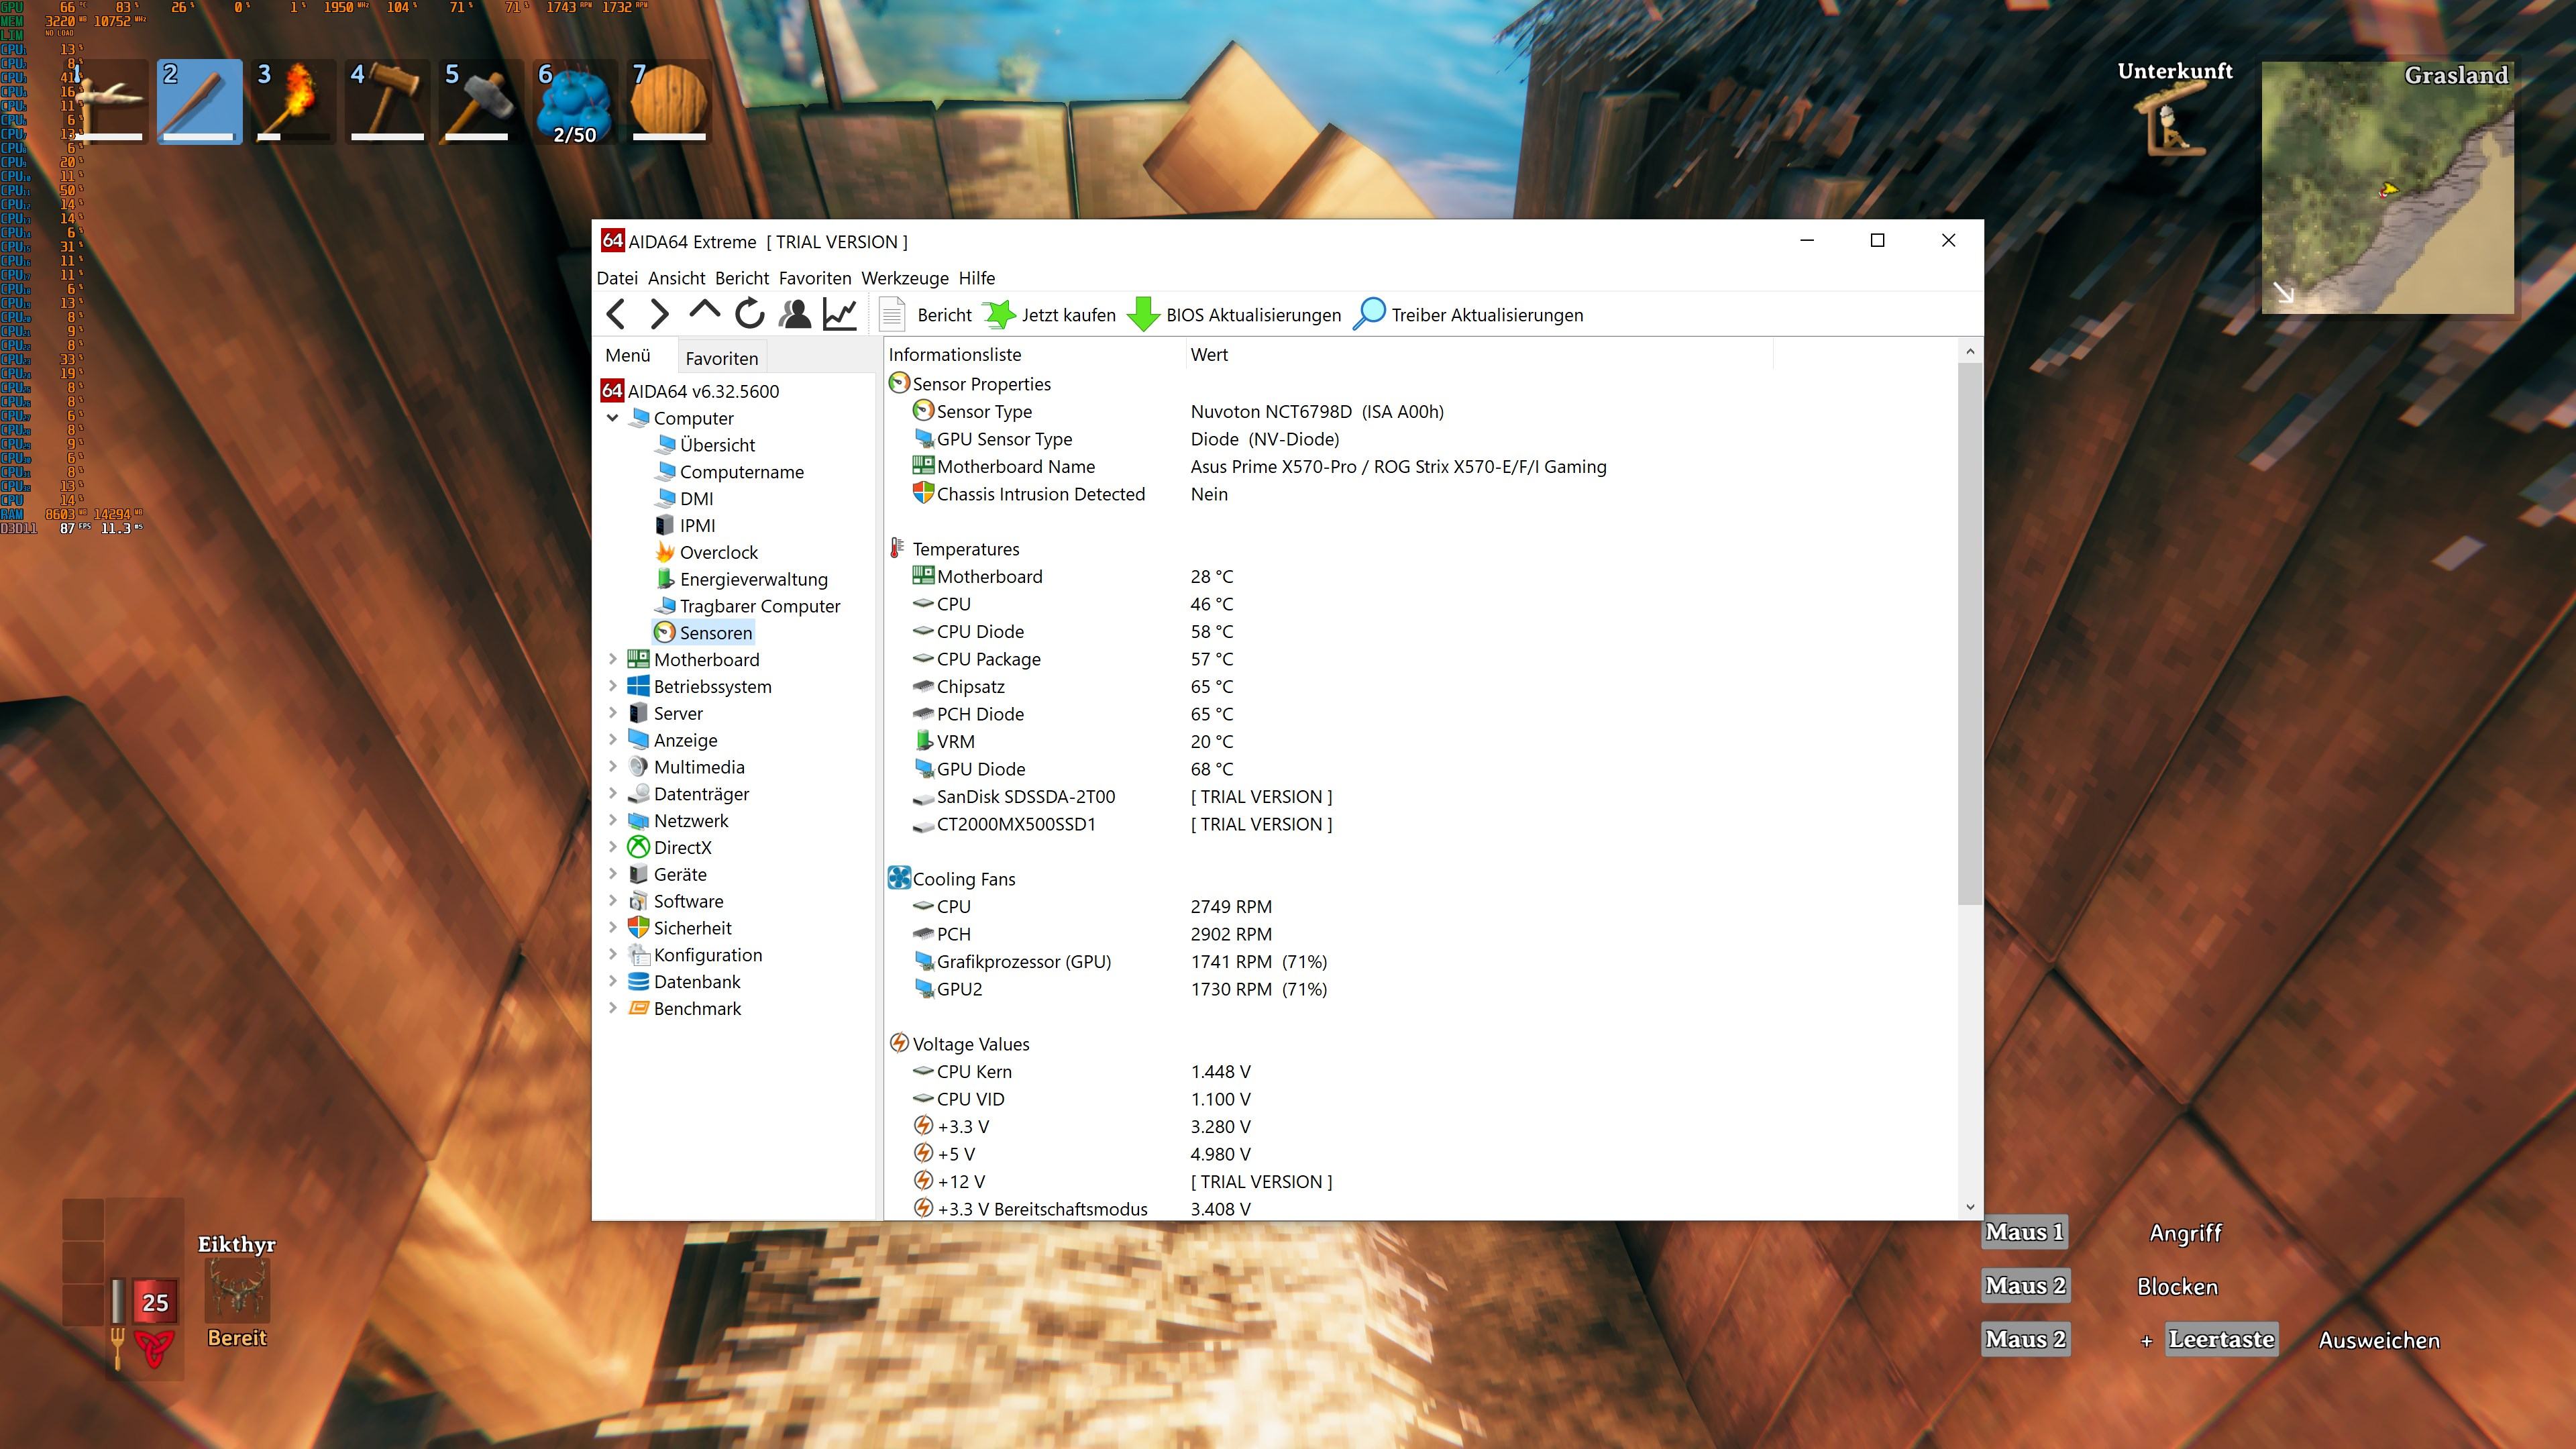Open the Ansicht menu
The width and height of the screenshot is (2576, 1449).
[677, 278]
